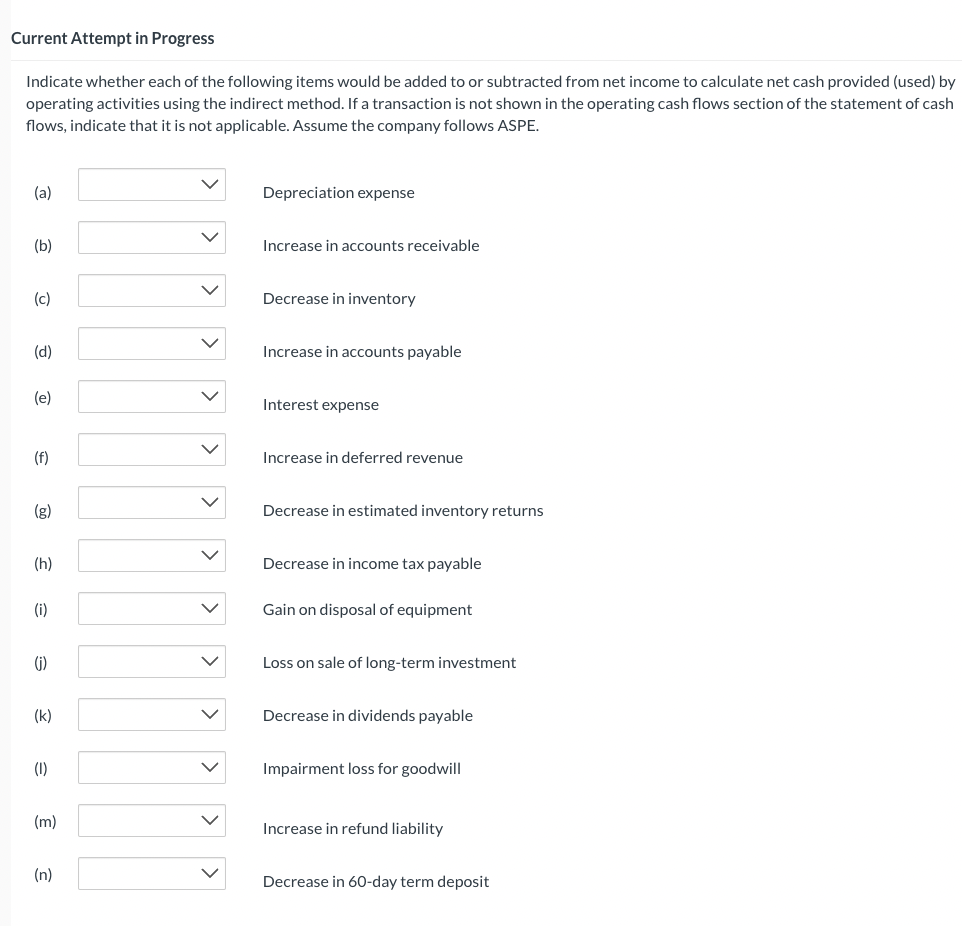Click the chevron next to item (a)
The image size is (962, 926).
pos(210,184)
